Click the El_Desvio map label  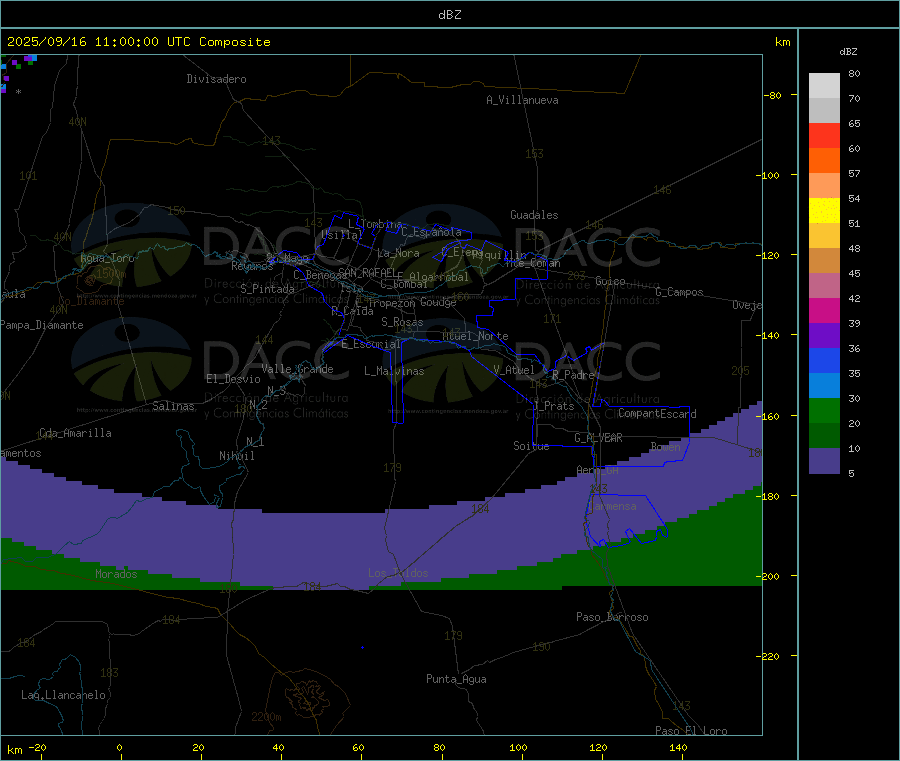(233, 379)
